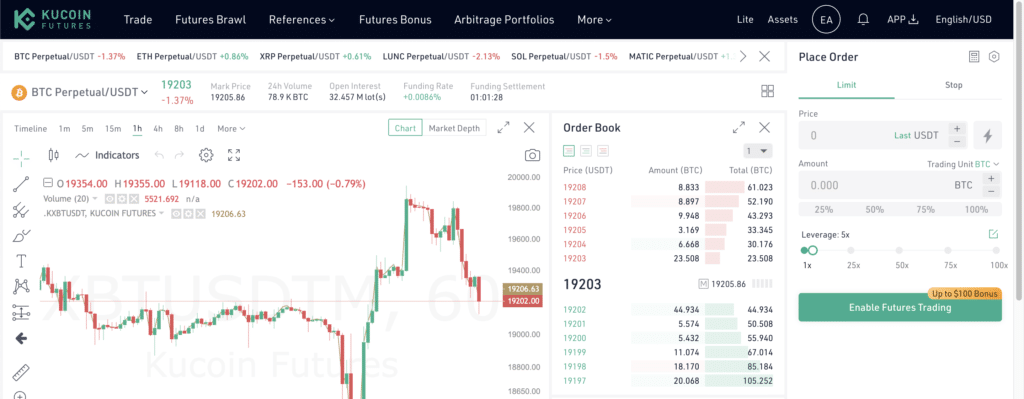
Task: Open Place Order settings hexagon icon
Action: [x=994, y=57]
